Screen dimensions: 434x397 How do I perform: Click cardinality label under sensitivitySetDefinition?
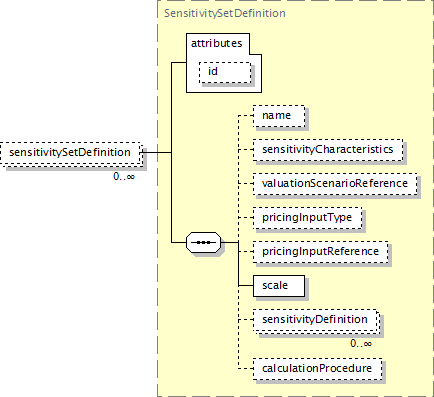(x=124, y=176)
